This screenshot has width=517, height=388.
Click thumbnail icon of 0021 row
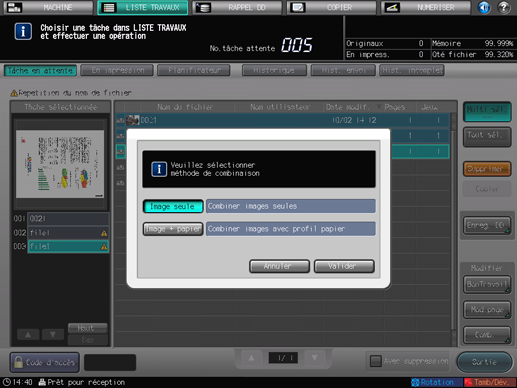coord(133,120)
